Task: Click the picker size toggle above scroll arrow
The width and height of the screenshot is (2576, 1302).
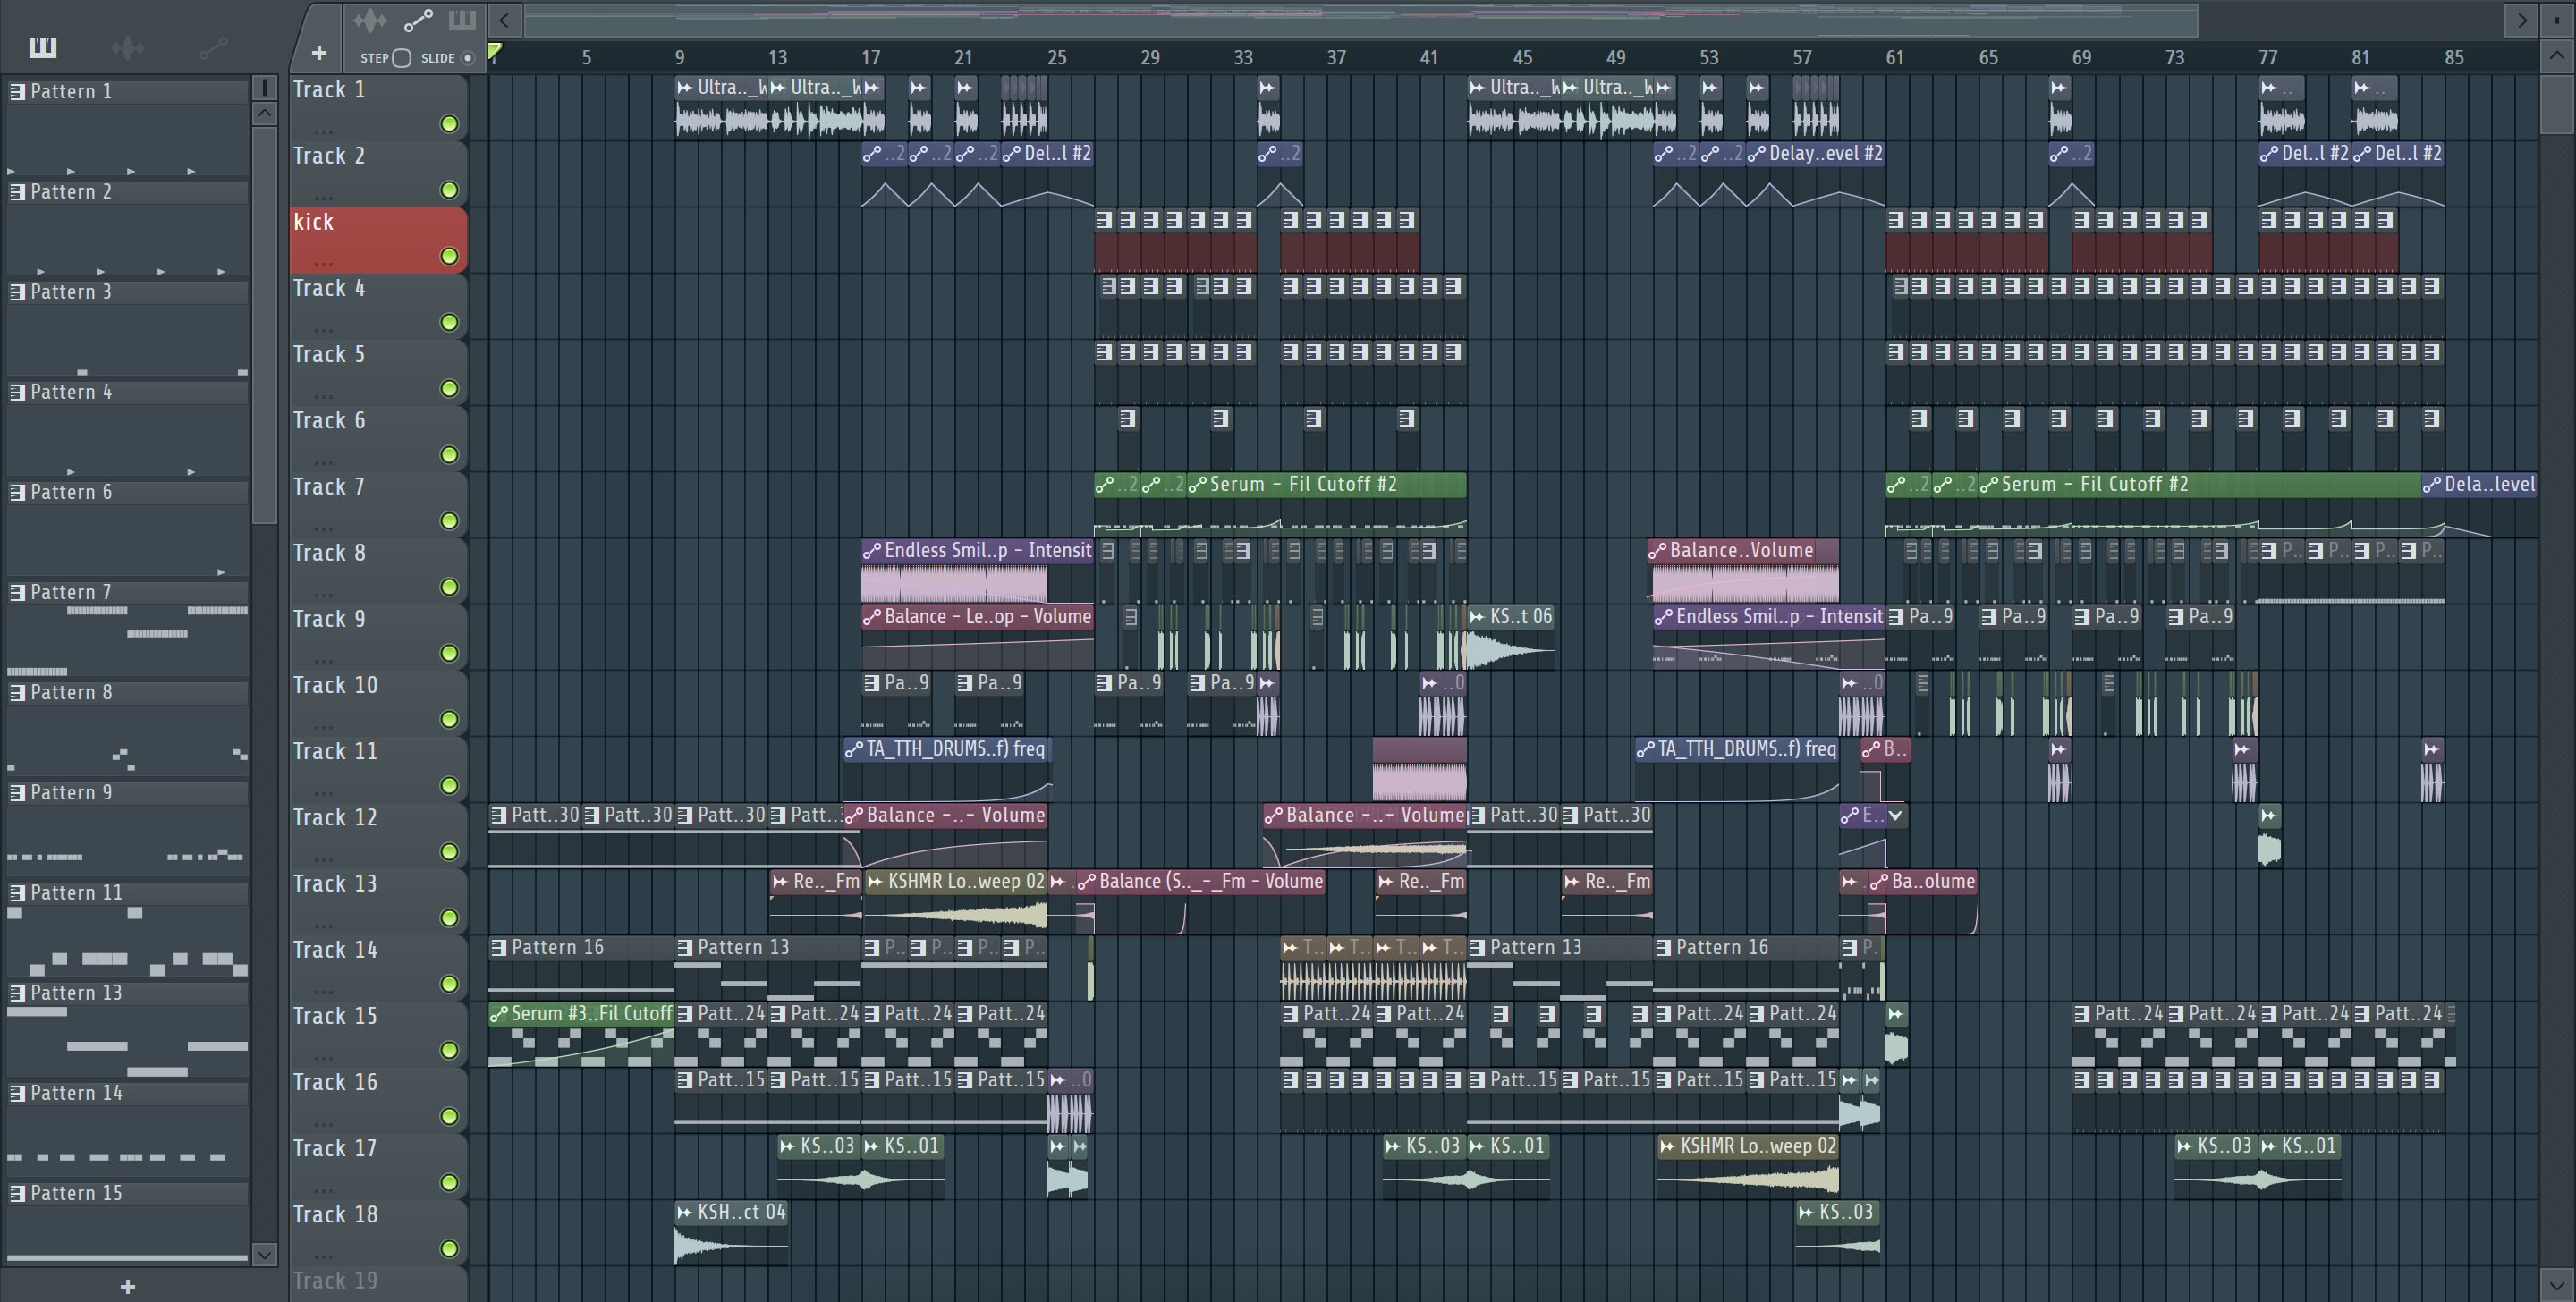Action: point(264,87)
